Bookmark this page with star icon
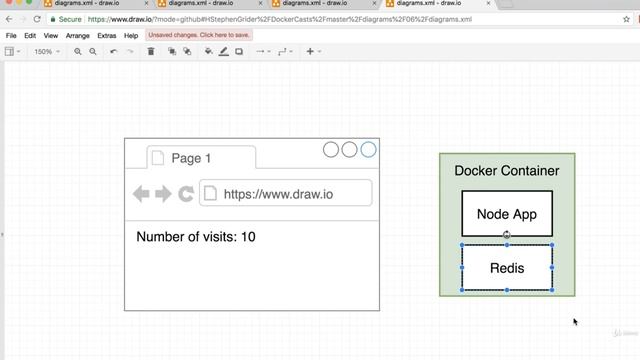The image size is (640, 360). coord(626,19)
